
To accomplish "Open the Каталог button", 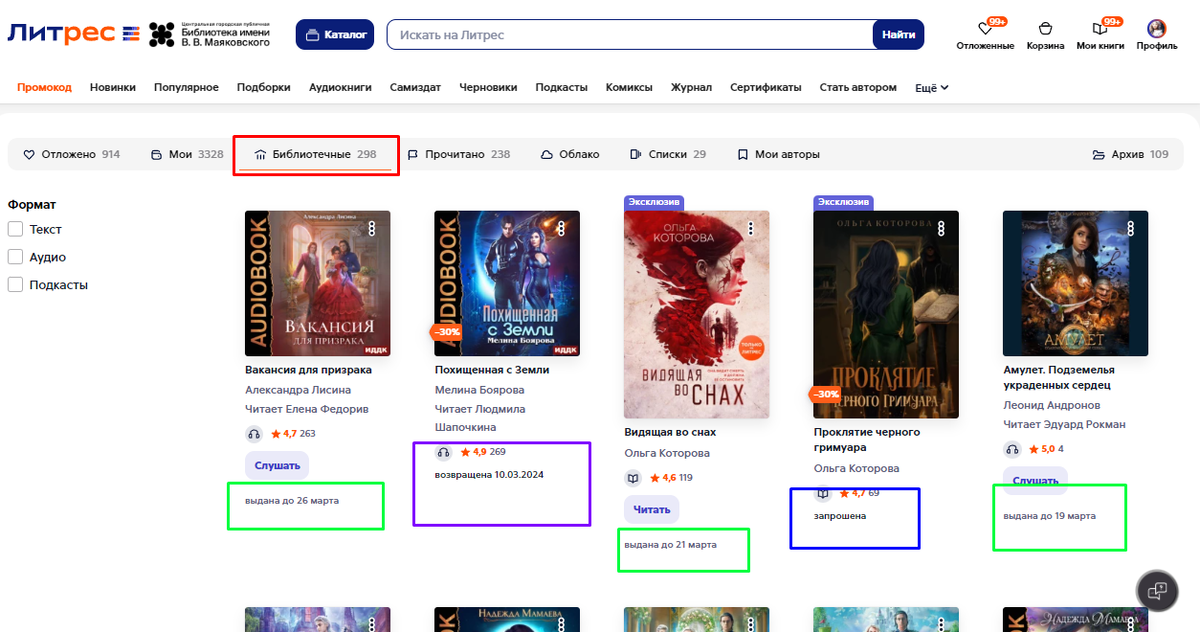I will point(335,35).
